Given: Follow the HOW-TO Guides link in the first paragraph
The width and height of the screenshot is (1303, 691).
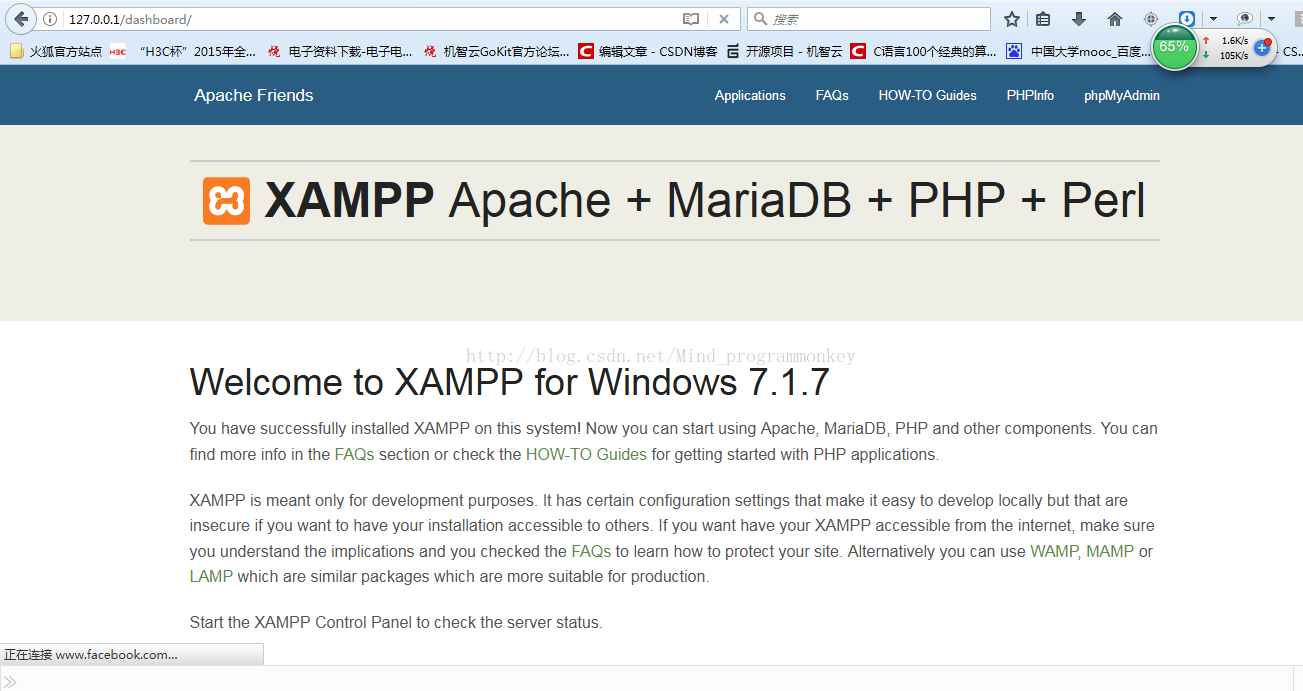Looking at the screenshot, I should pos(586,454).
